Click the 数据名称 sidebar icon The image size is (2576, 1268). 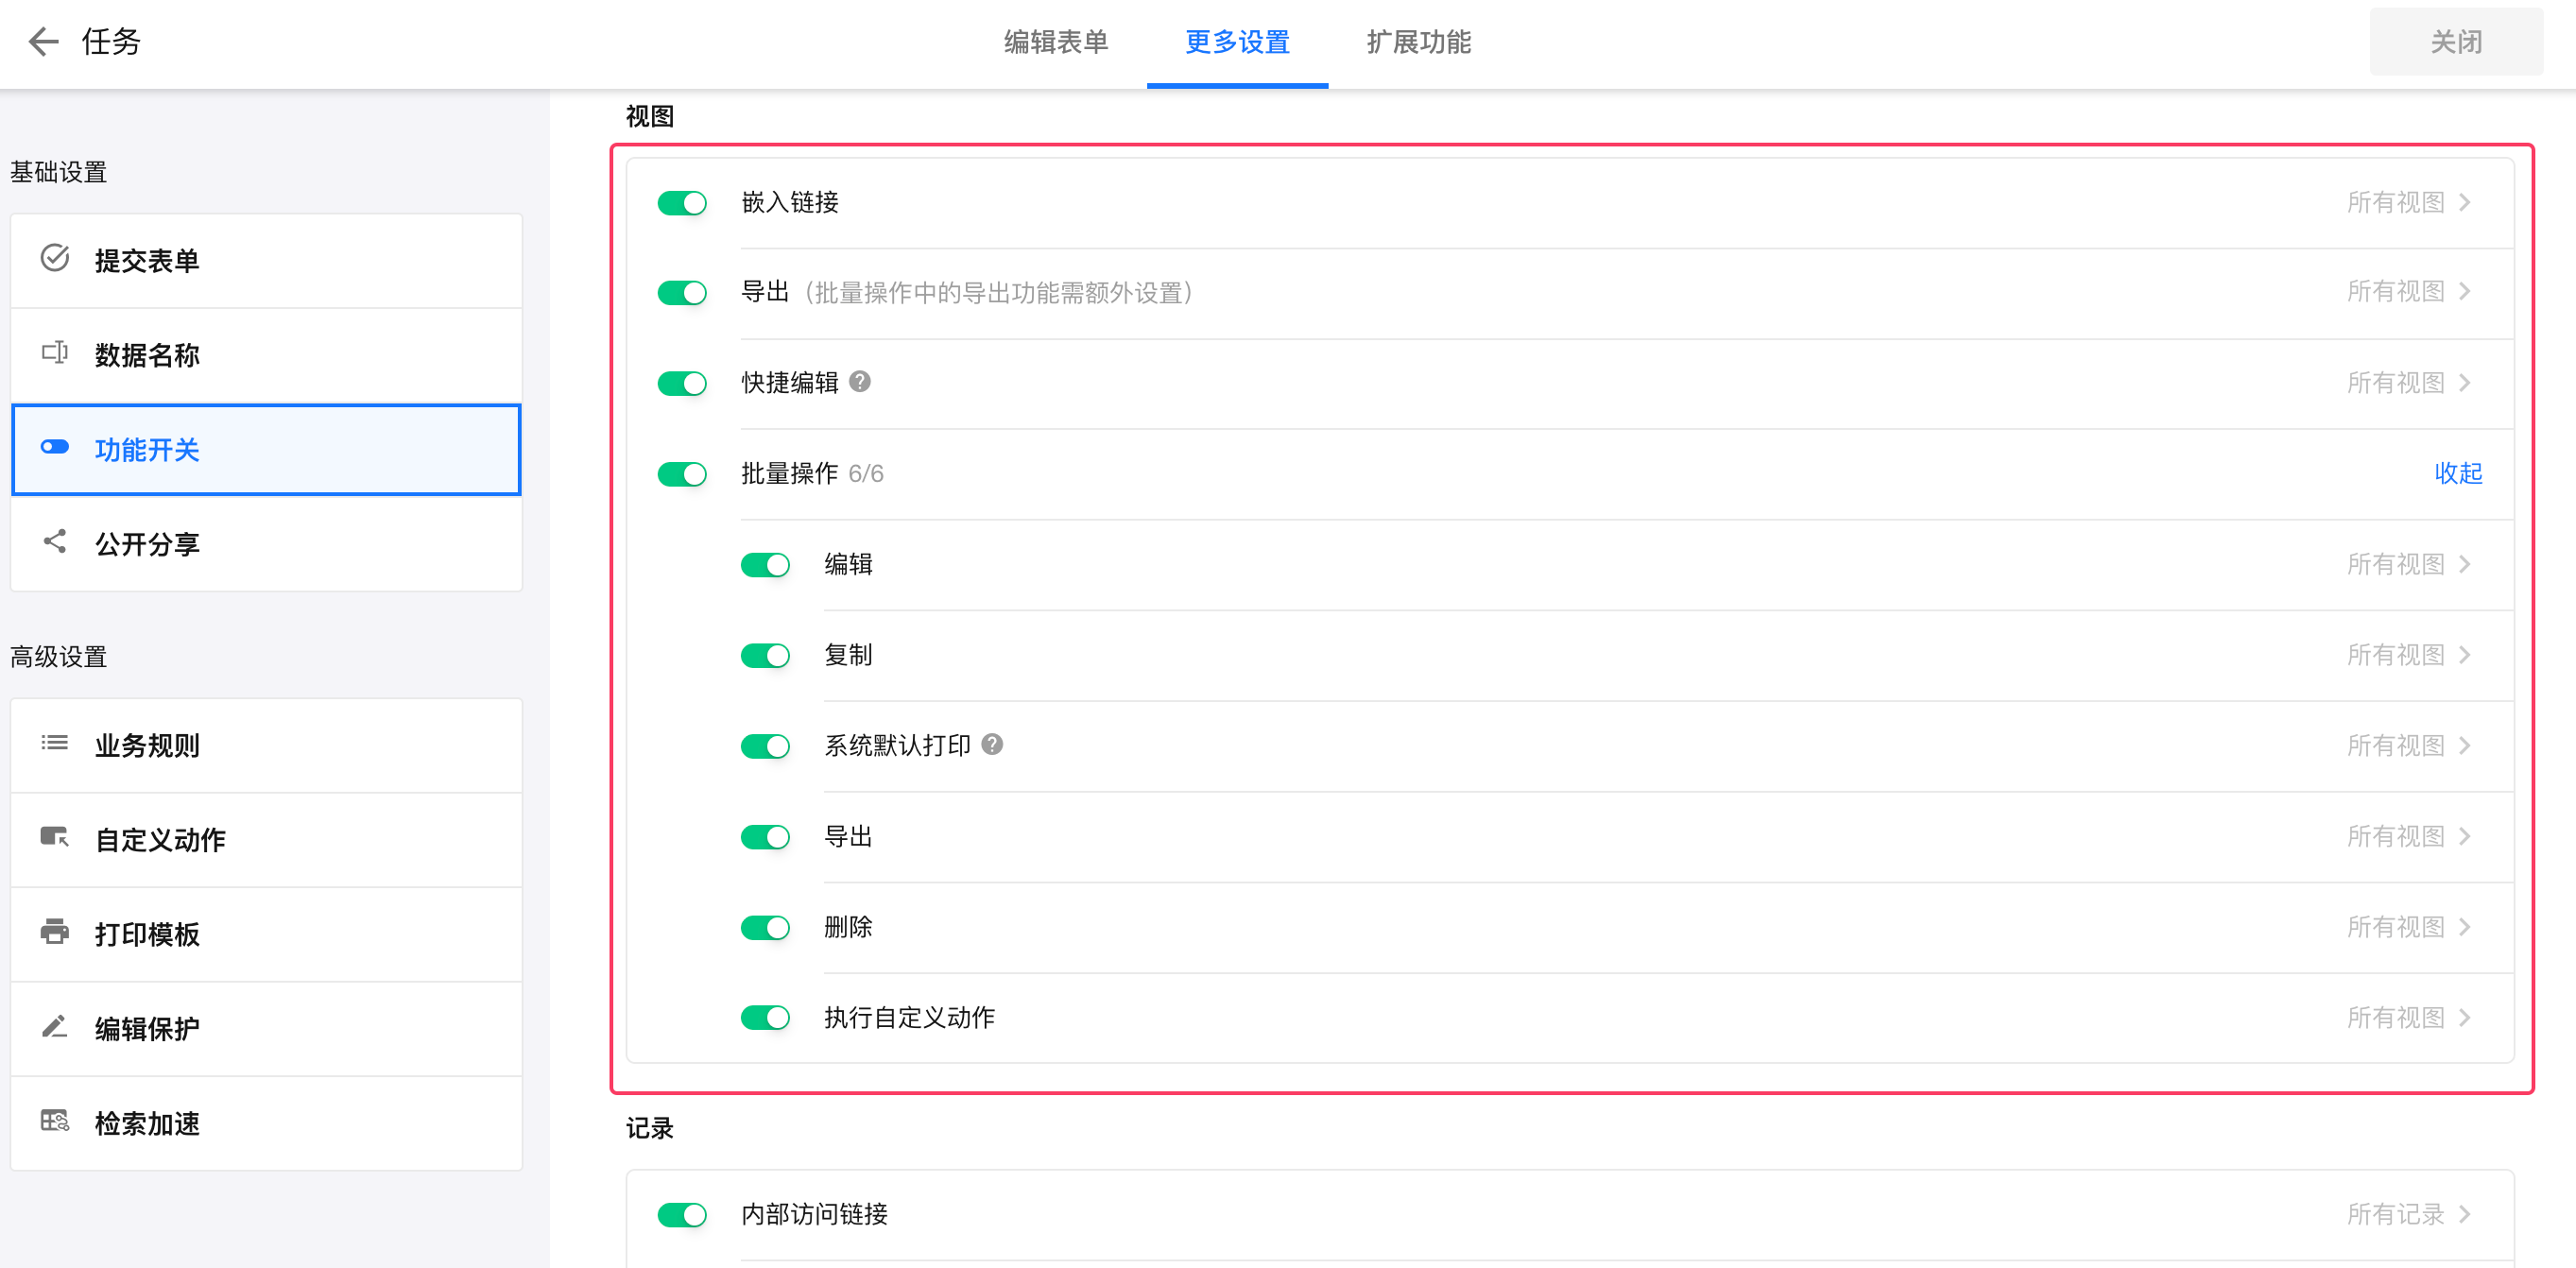click(x=55, y=353)
